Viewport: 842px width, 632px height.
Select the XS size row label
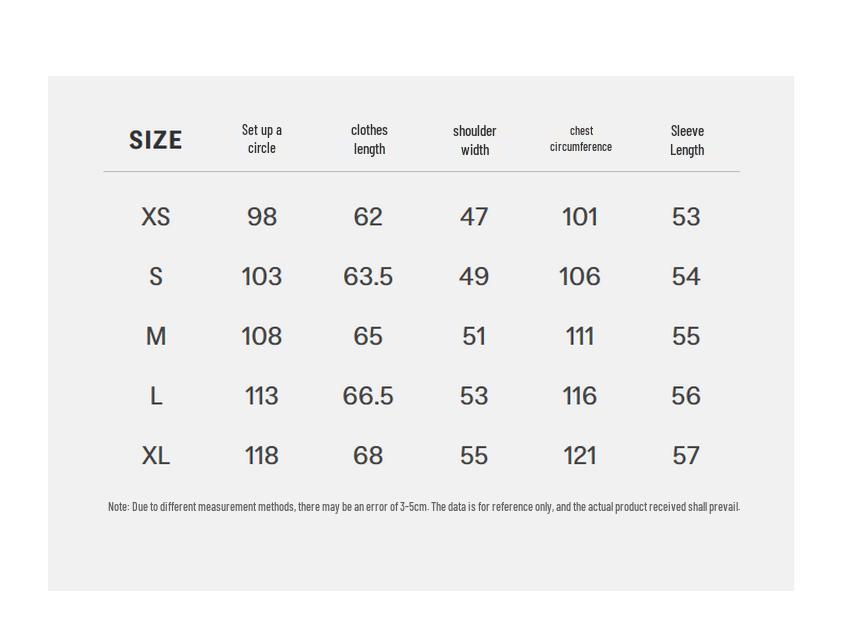(156, 217)
